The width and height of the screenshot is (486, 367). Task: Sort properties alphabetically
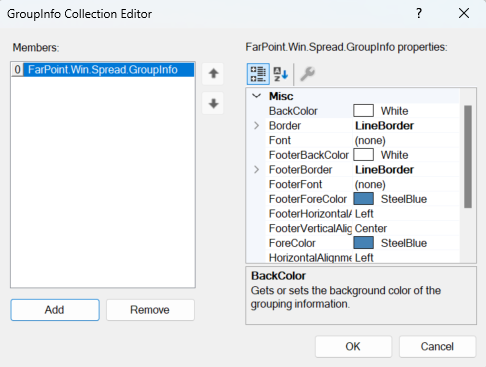tap(281, 74)
